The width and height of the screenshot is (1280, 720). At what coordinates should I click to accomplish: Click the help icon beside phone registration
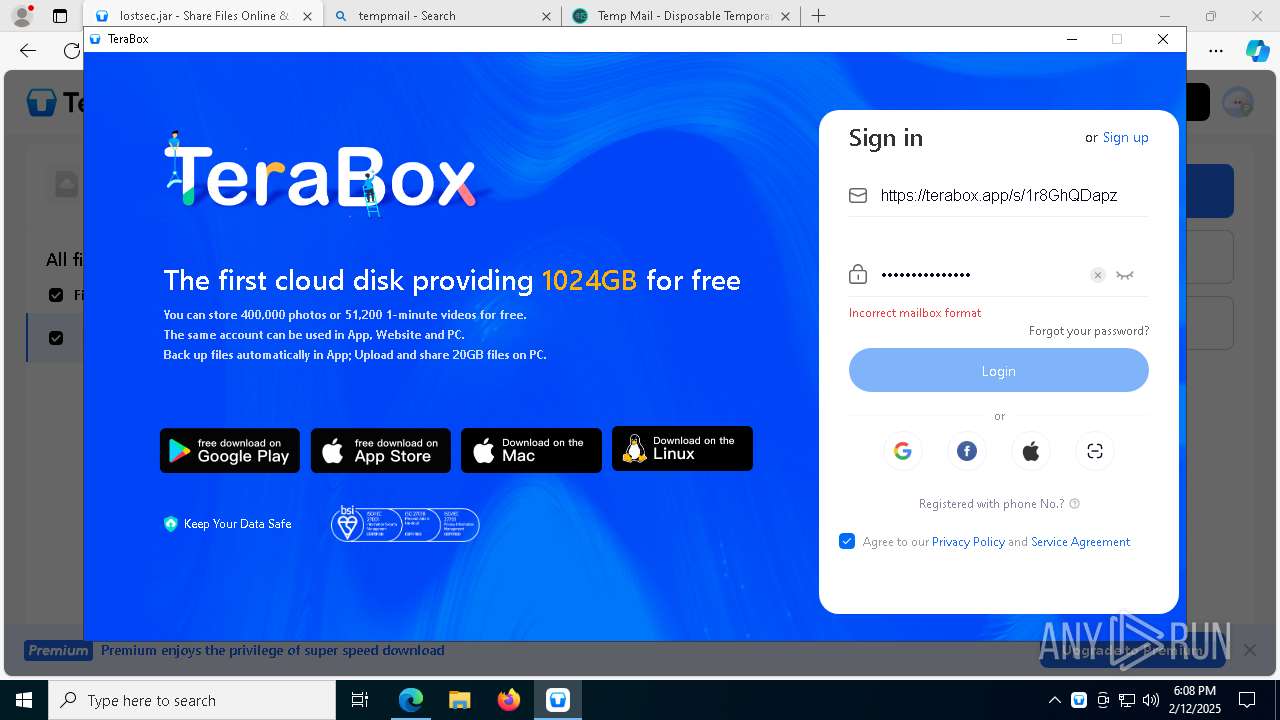pyautogui.click(x=1075, y=504)
